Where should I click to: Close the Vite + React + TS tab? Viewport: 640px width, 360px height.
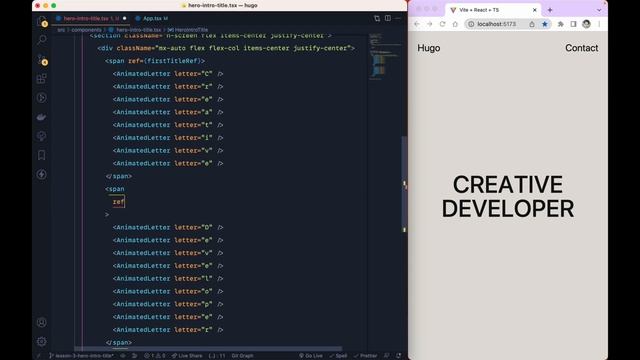[535, 10]
